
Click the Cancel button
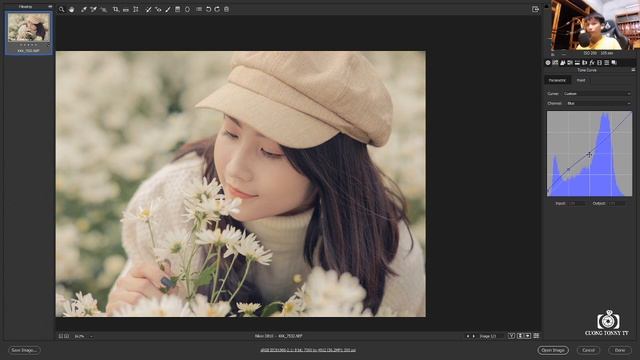[588, 350]
